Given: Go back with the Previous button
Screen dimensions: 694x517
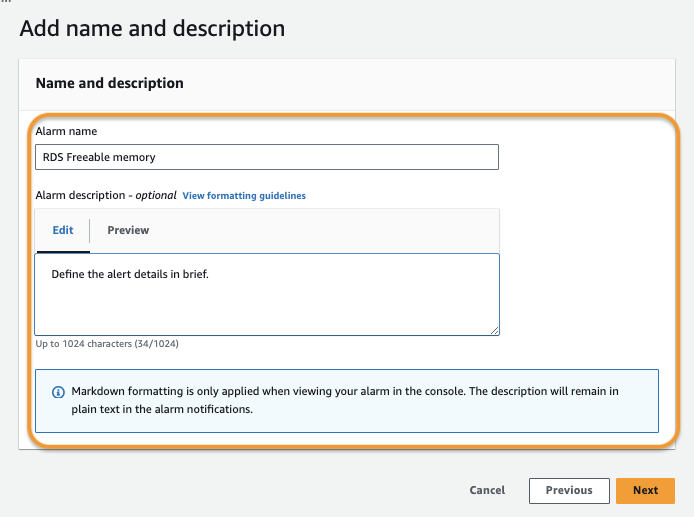Looking at the screenshot, I should [569, 490].
